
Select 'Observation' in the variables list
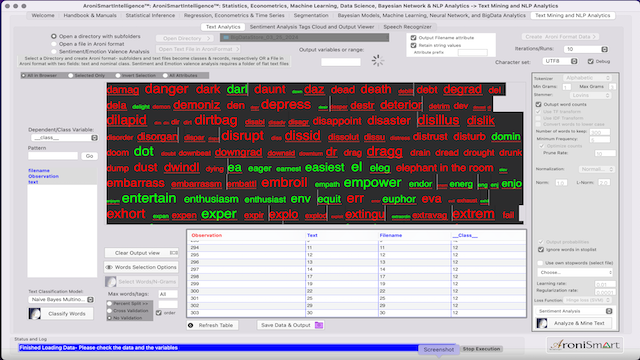pyautogui.click(x=43, y=176)
